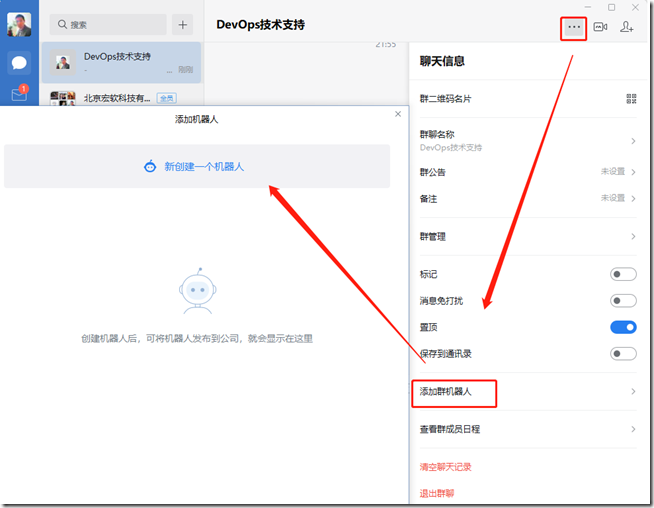Click the plus button beside the search box

click(183, 25)
